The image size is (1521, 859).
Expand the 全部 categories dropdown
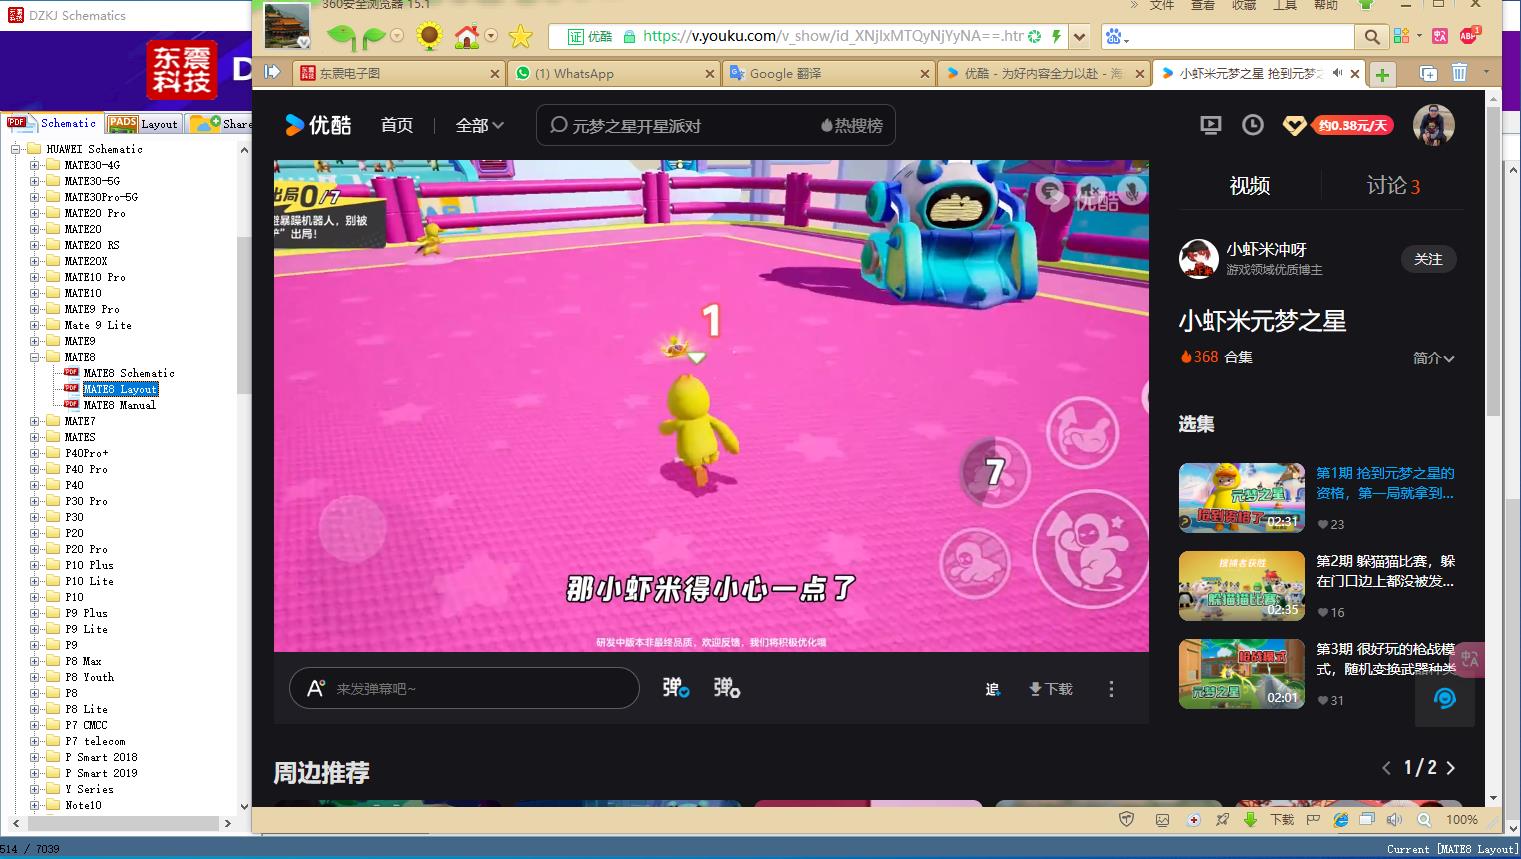480,125
